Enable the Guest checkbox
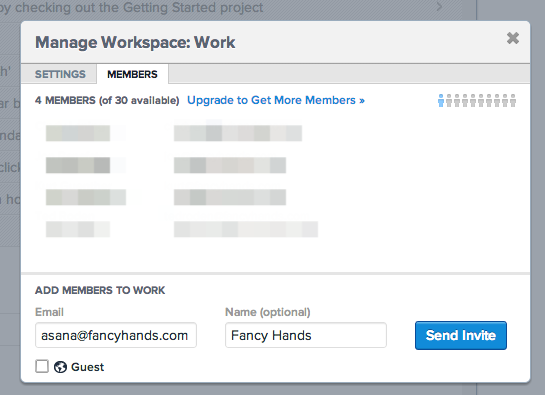Screen dimensions: 545x395 (42, 366)
